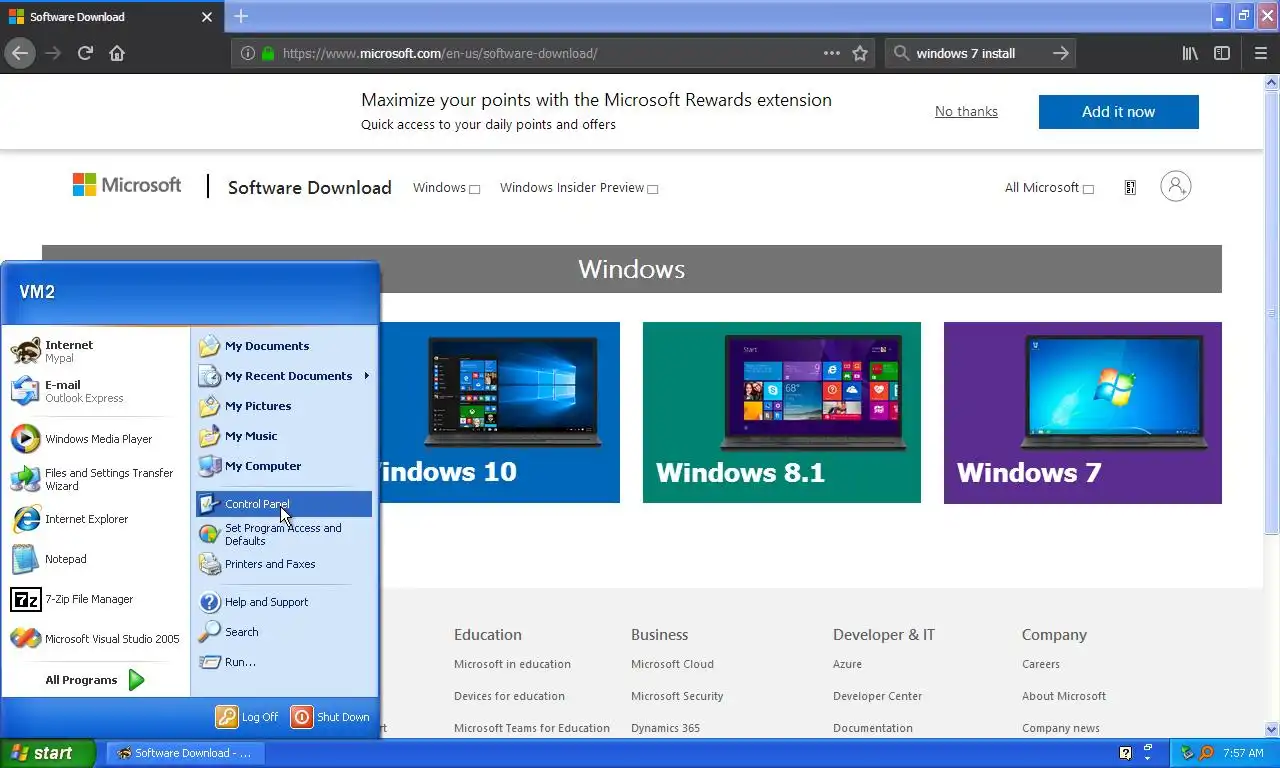Expand the Windows dropdown in site nav
Screen dimensions: 1280x768
[x=446, y=188]
